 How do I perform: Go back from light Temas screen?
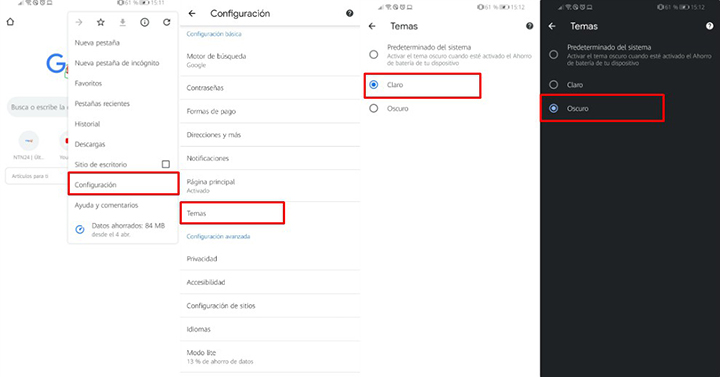(x=372, y=26)
